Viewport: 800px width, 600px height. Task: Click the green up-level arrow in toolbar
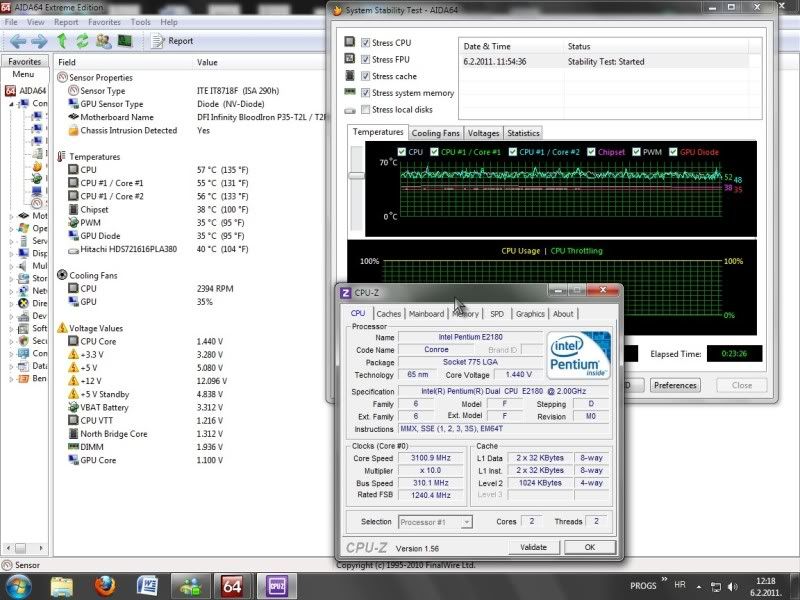pos(62,41)
